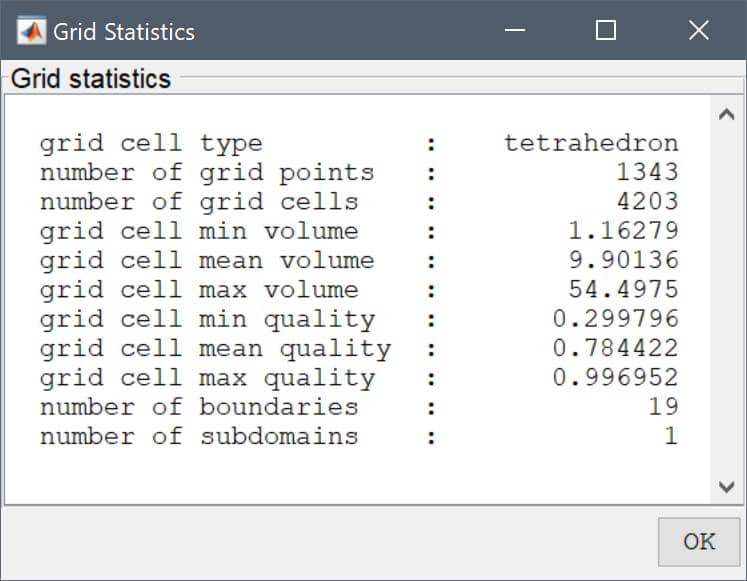This screenshot has width=747, height=581.
Task: Click the mean volume value 9.90136
Action: tap(623, 260)
